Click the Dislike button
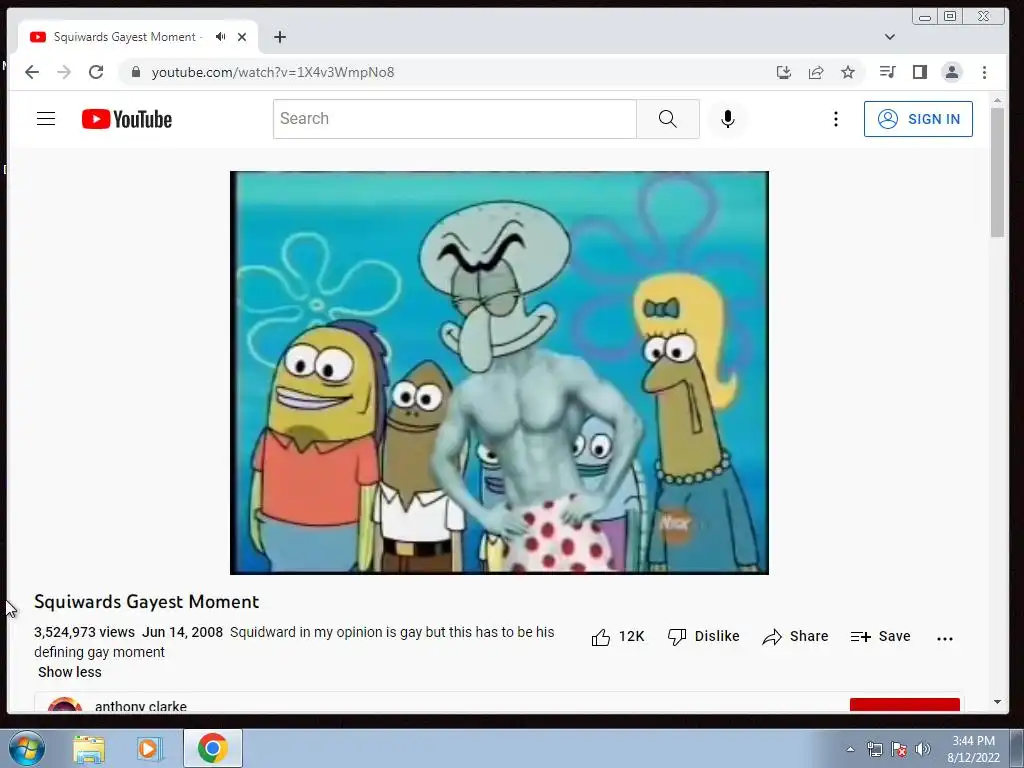1024x768 pixels. point(703,637)
